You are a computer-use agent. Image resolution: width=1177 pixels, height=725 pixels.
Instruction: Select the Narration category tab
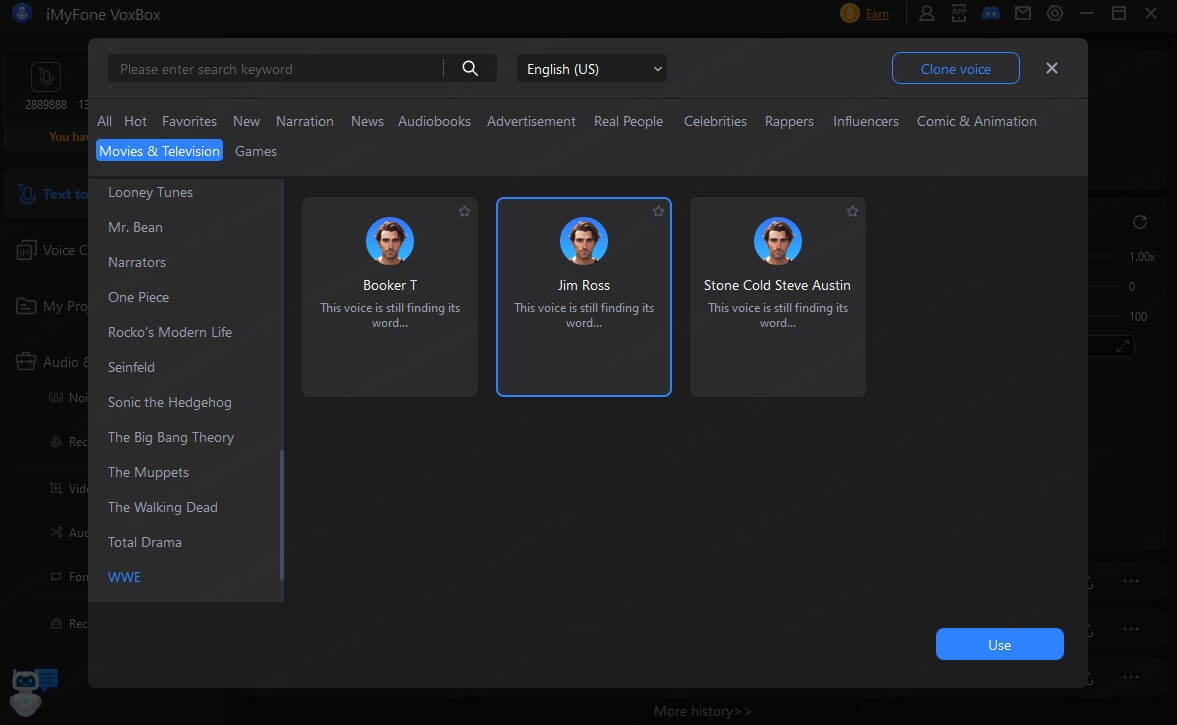(x=305, y=121)
